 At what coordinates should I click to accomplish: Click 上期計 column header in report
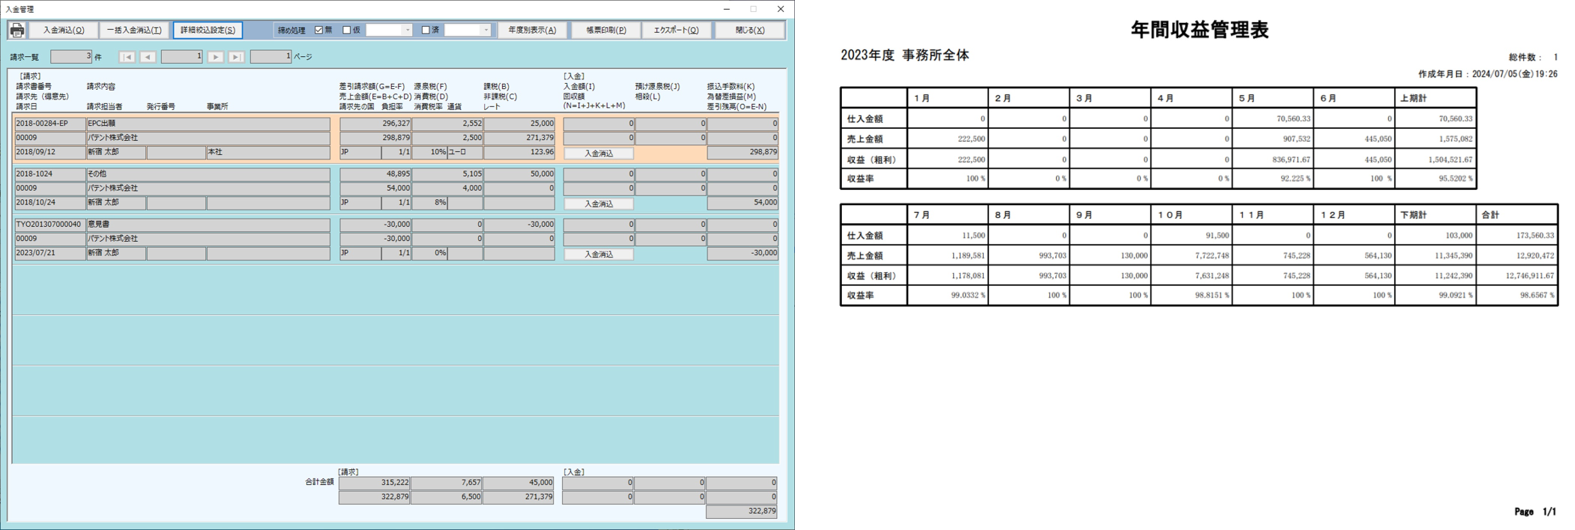click(x=1435, y=98)
